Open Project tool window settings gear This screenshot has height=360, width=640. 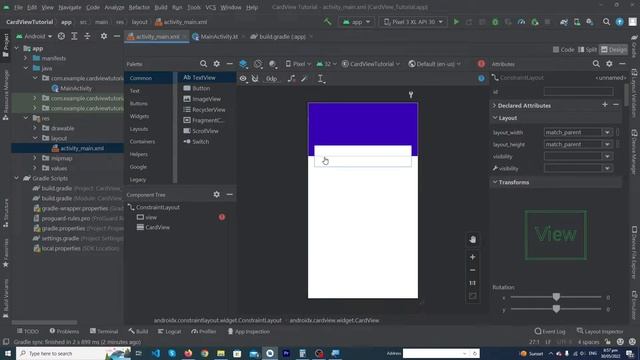[104, 36]
